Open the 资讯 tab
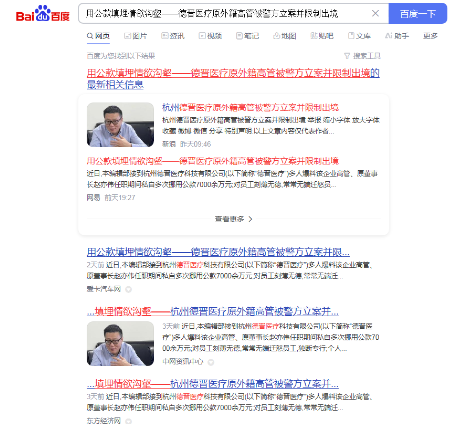Viewport: 450px width, 424px height. pyautogui.click(x=173, y=36)
